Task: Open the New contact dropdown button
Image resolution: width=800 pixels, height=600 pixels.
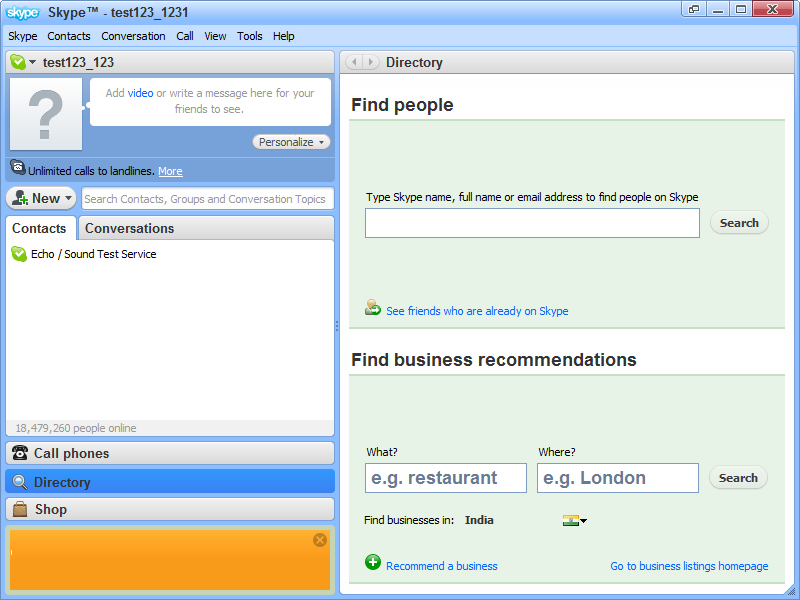Action: (x=41, y=198)
